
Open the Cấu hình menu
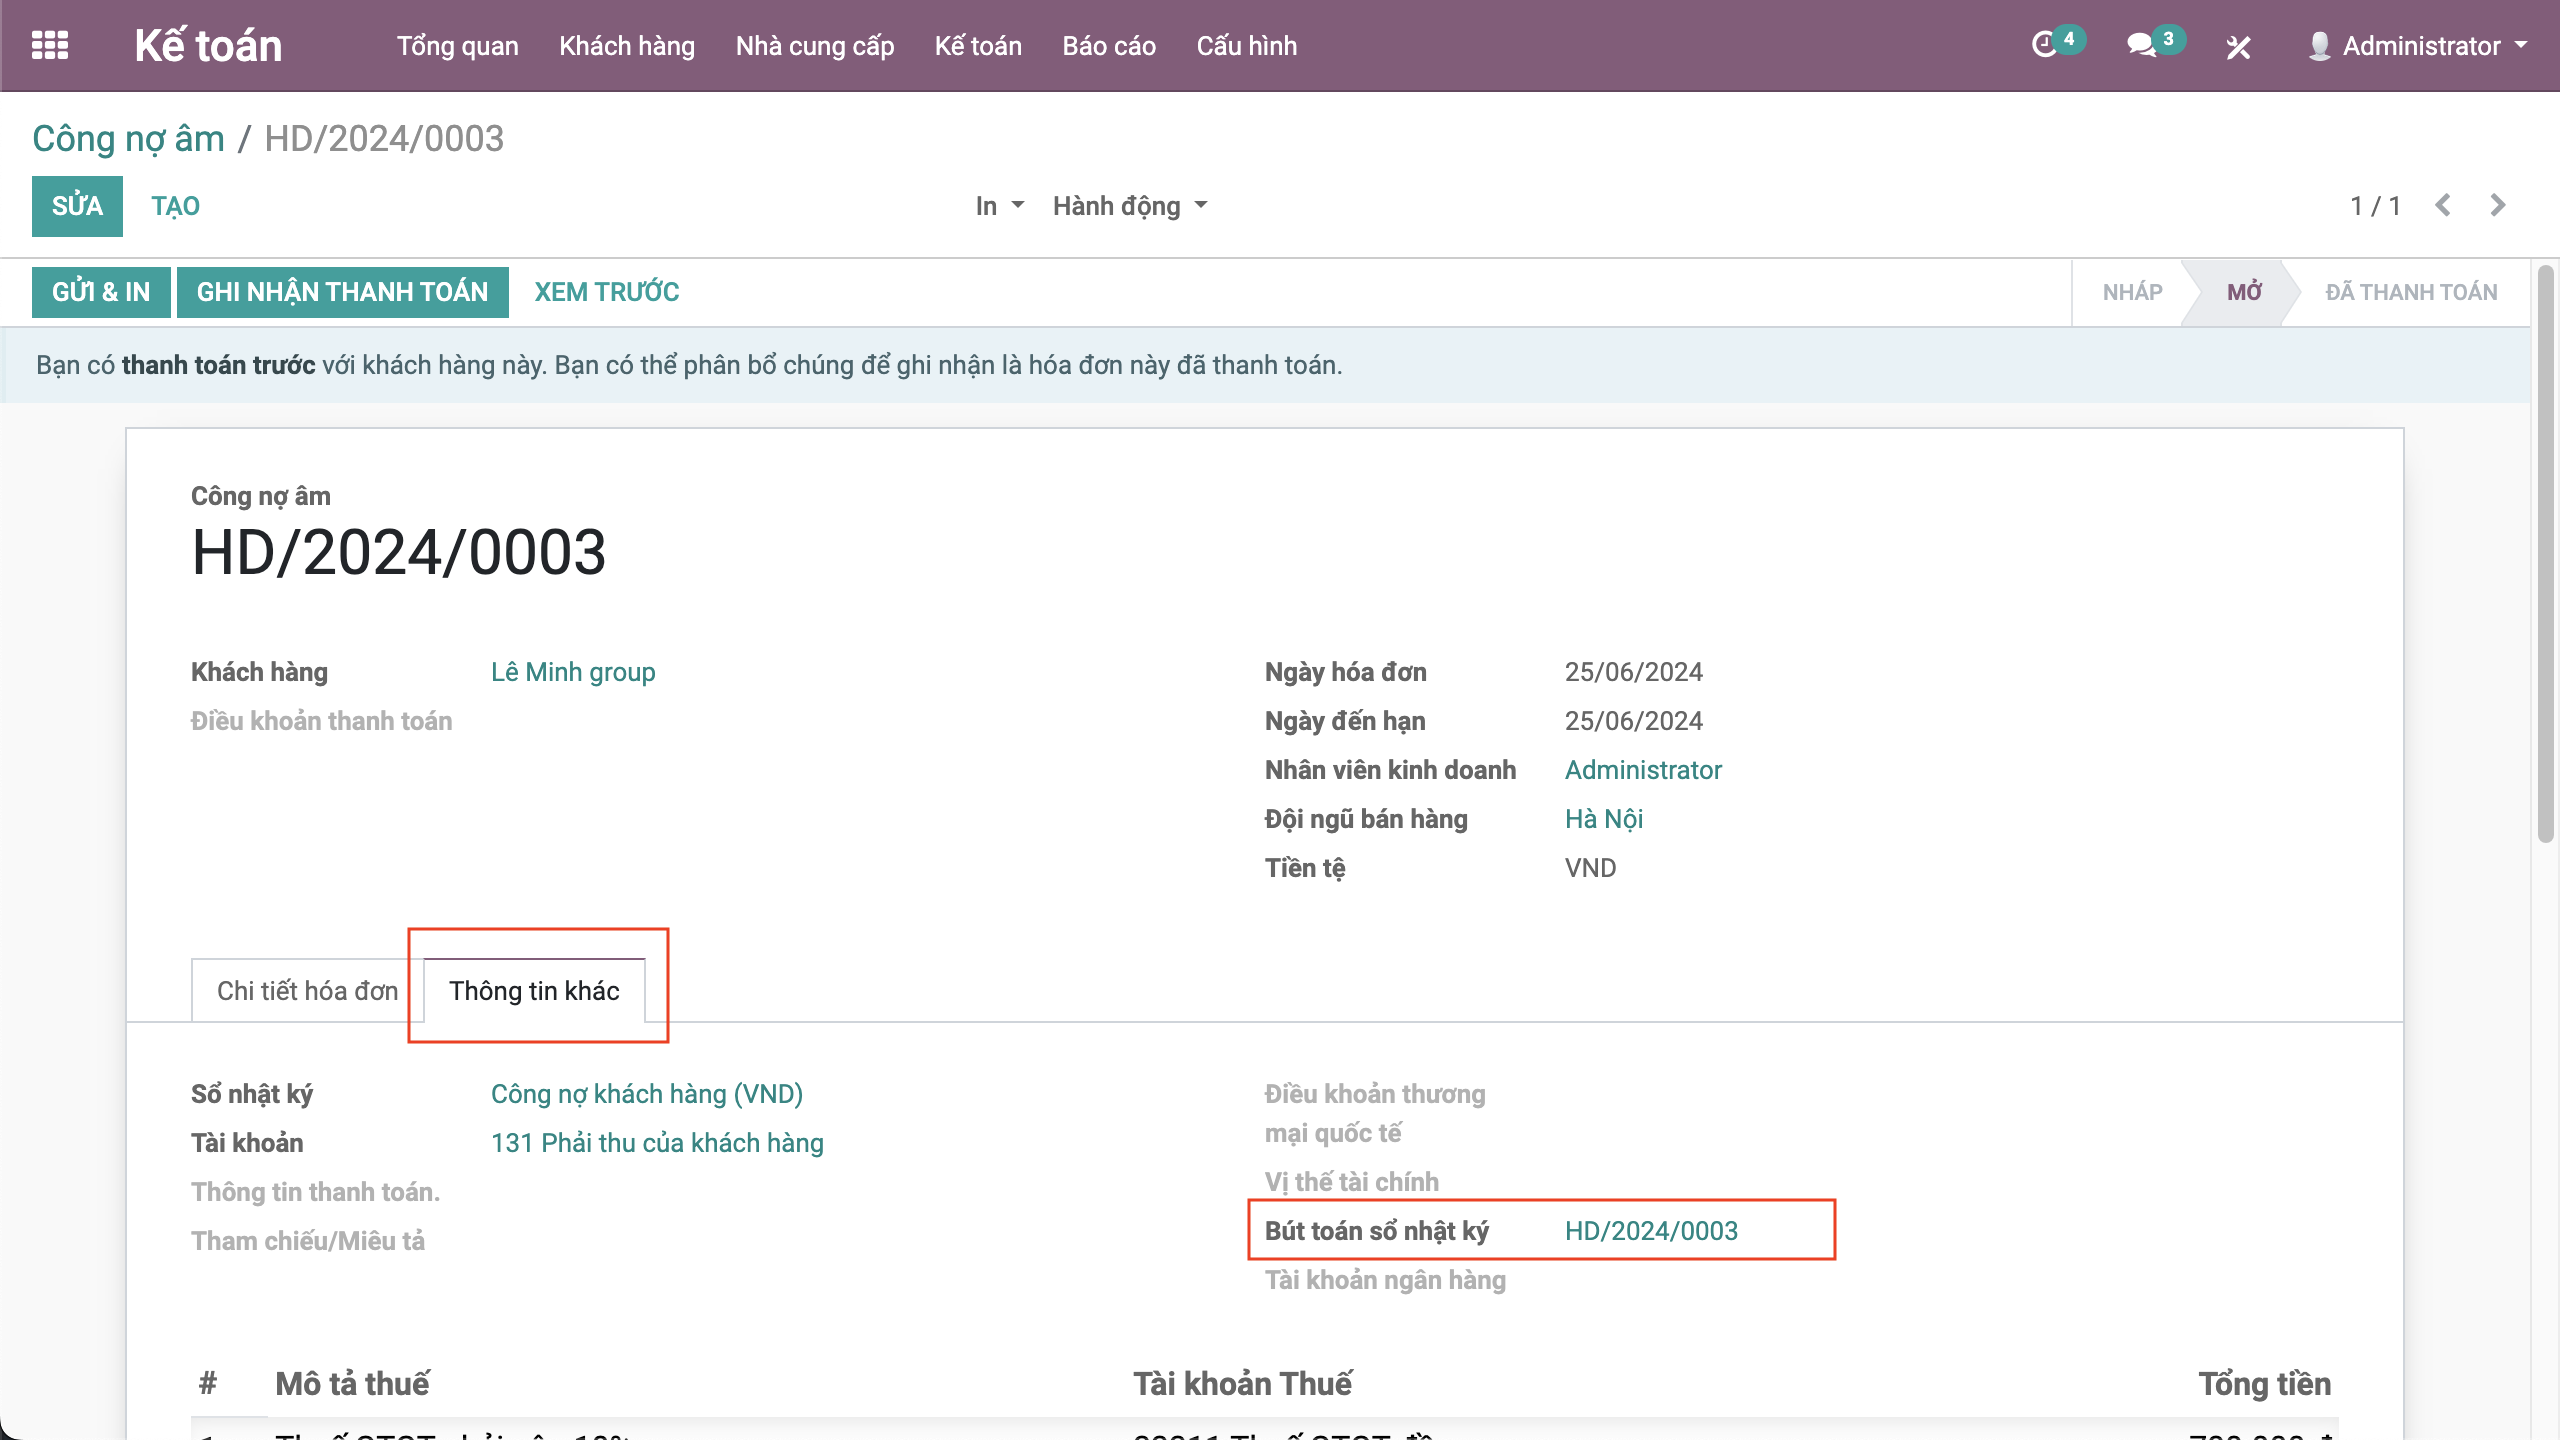click(x=1246, y=46)
